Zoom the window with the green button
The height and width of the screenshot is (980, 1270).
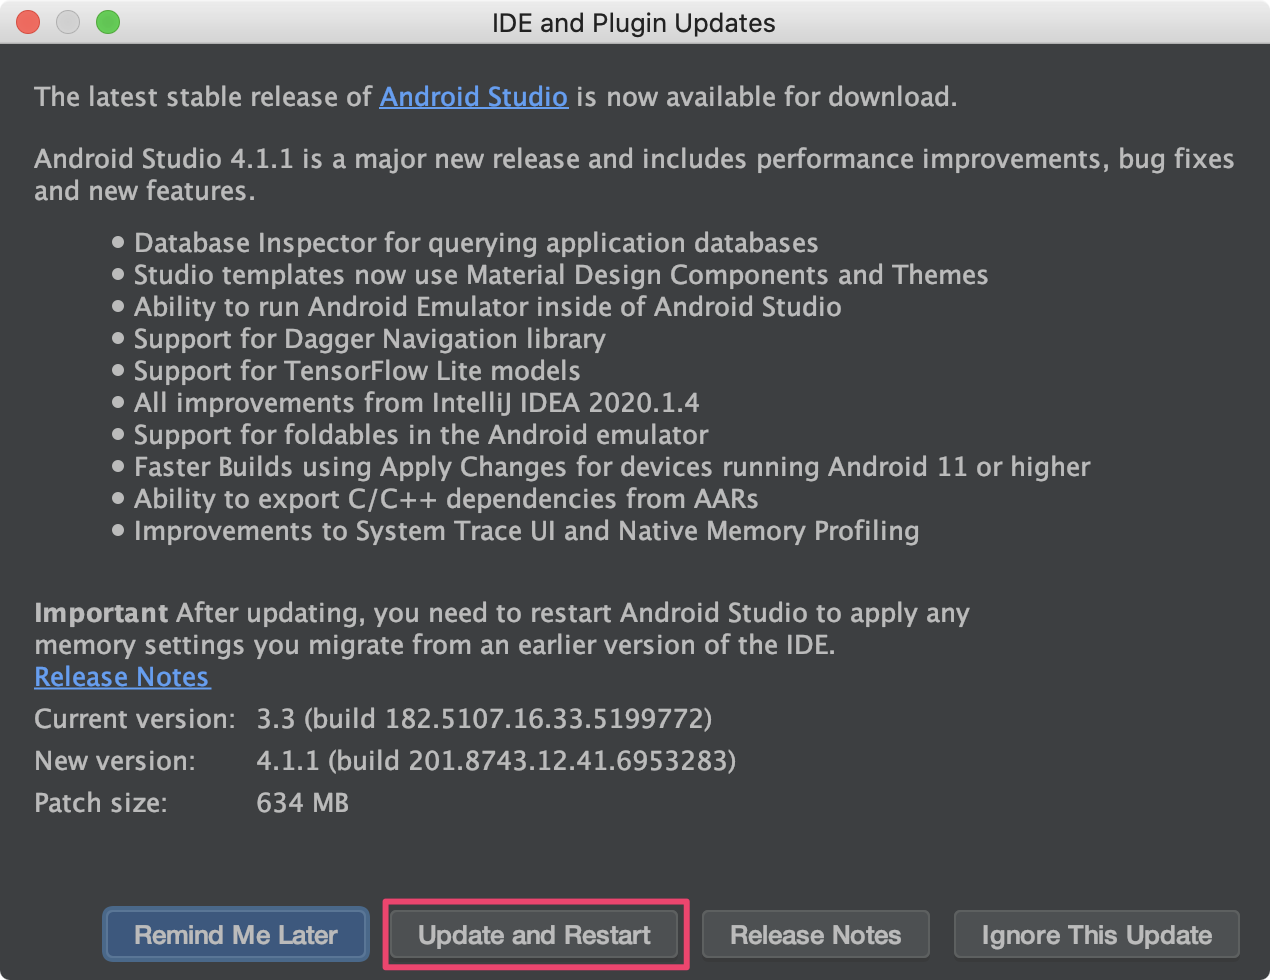108,22
